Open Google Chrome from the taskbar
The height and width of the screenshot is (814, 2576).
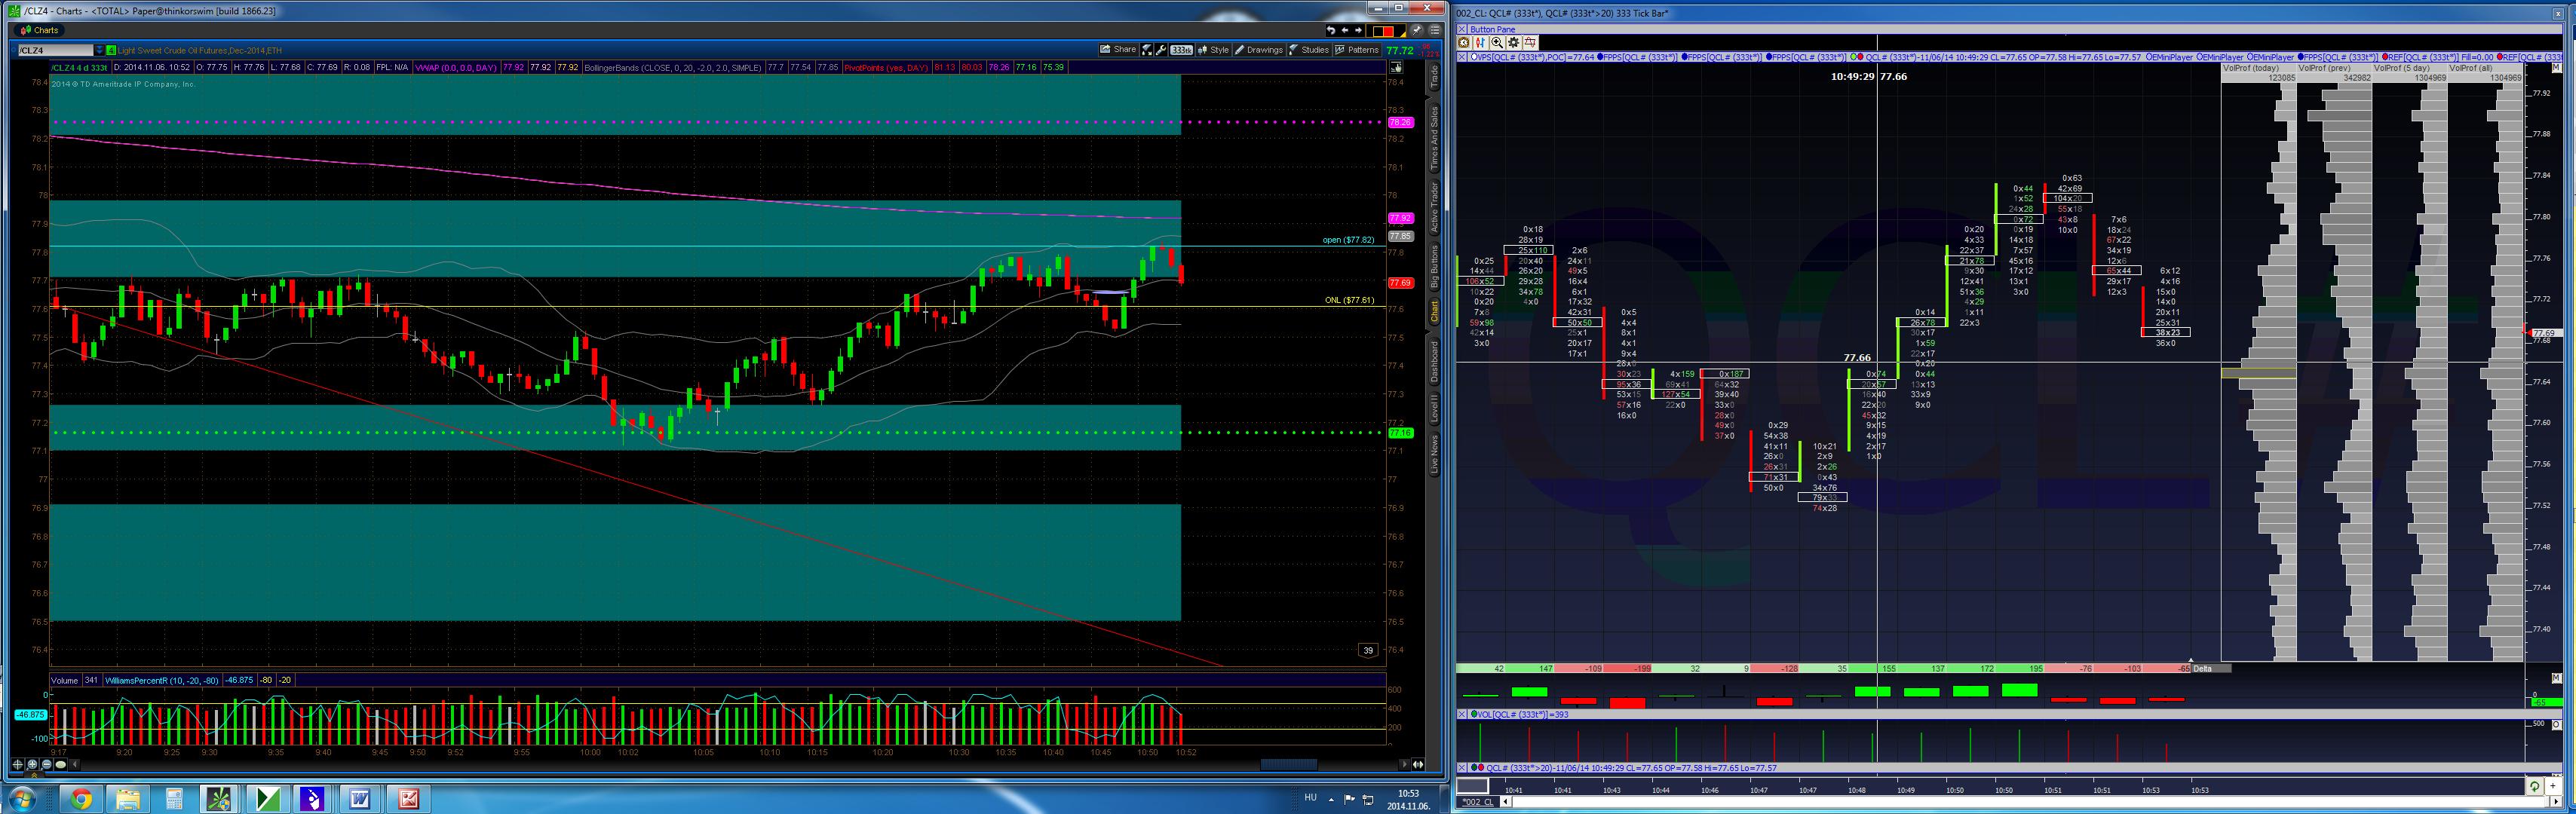[81, 798]
